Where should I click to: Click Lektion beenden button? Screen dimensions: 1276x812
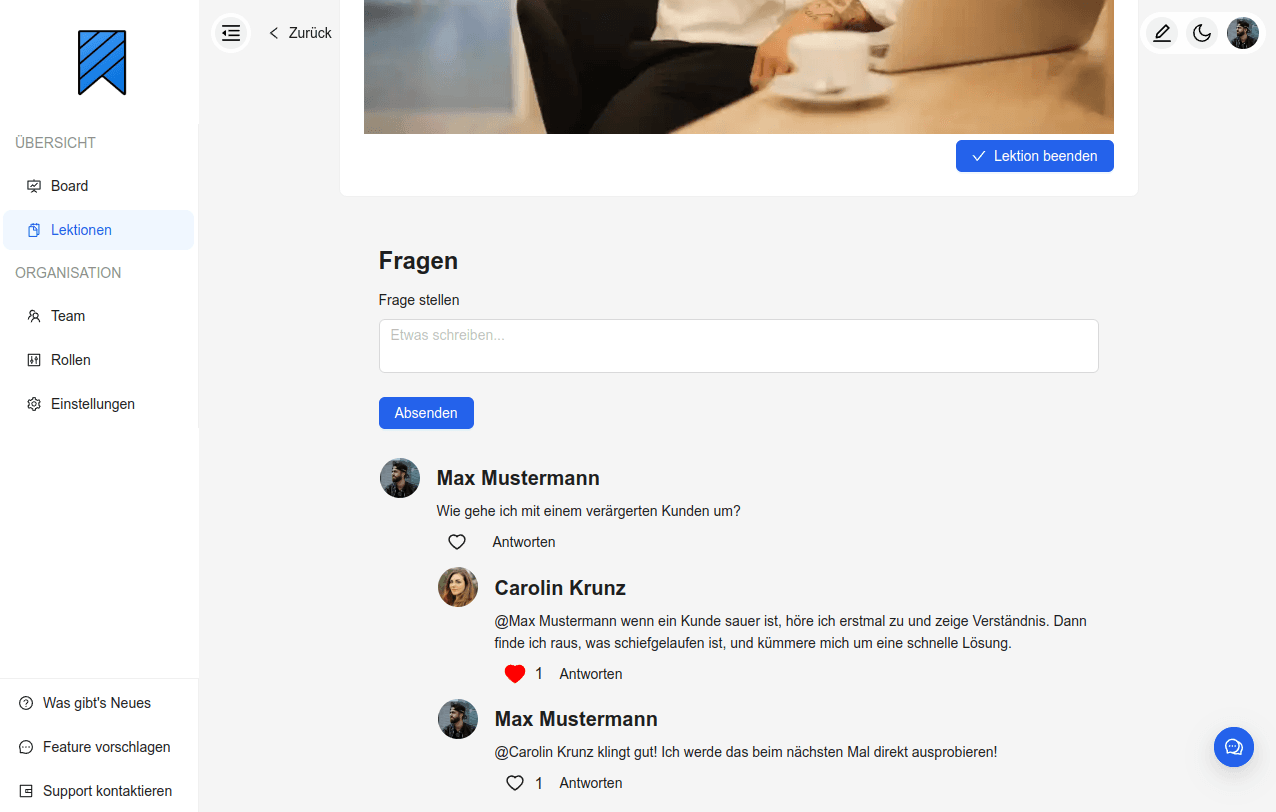click(x=1035, y=156)
